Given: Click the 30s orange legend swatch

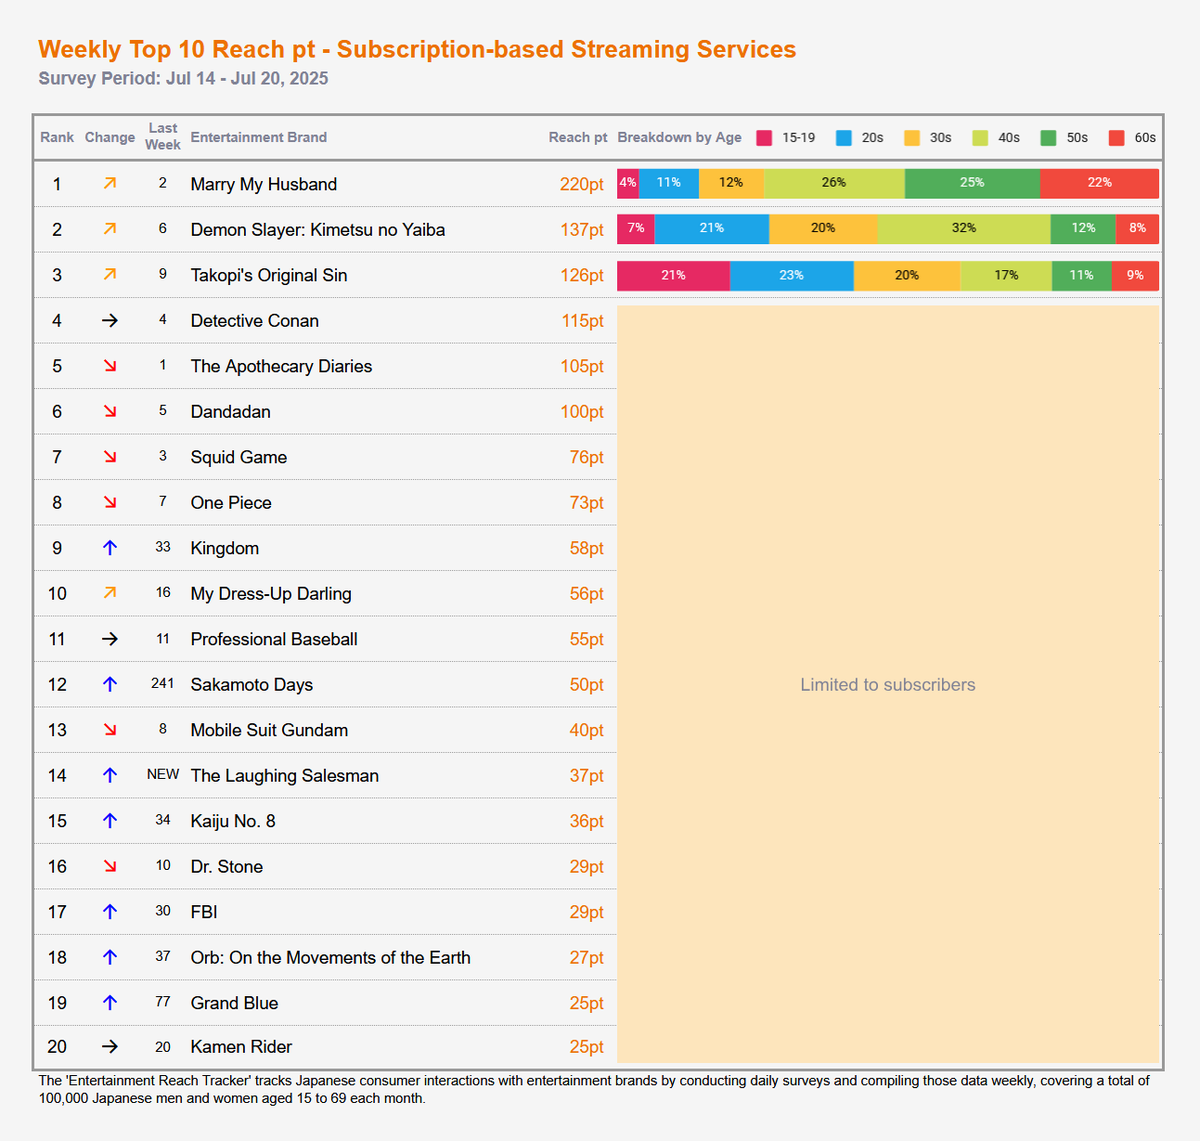Looking at the screenshot, I should click(912, 138).
